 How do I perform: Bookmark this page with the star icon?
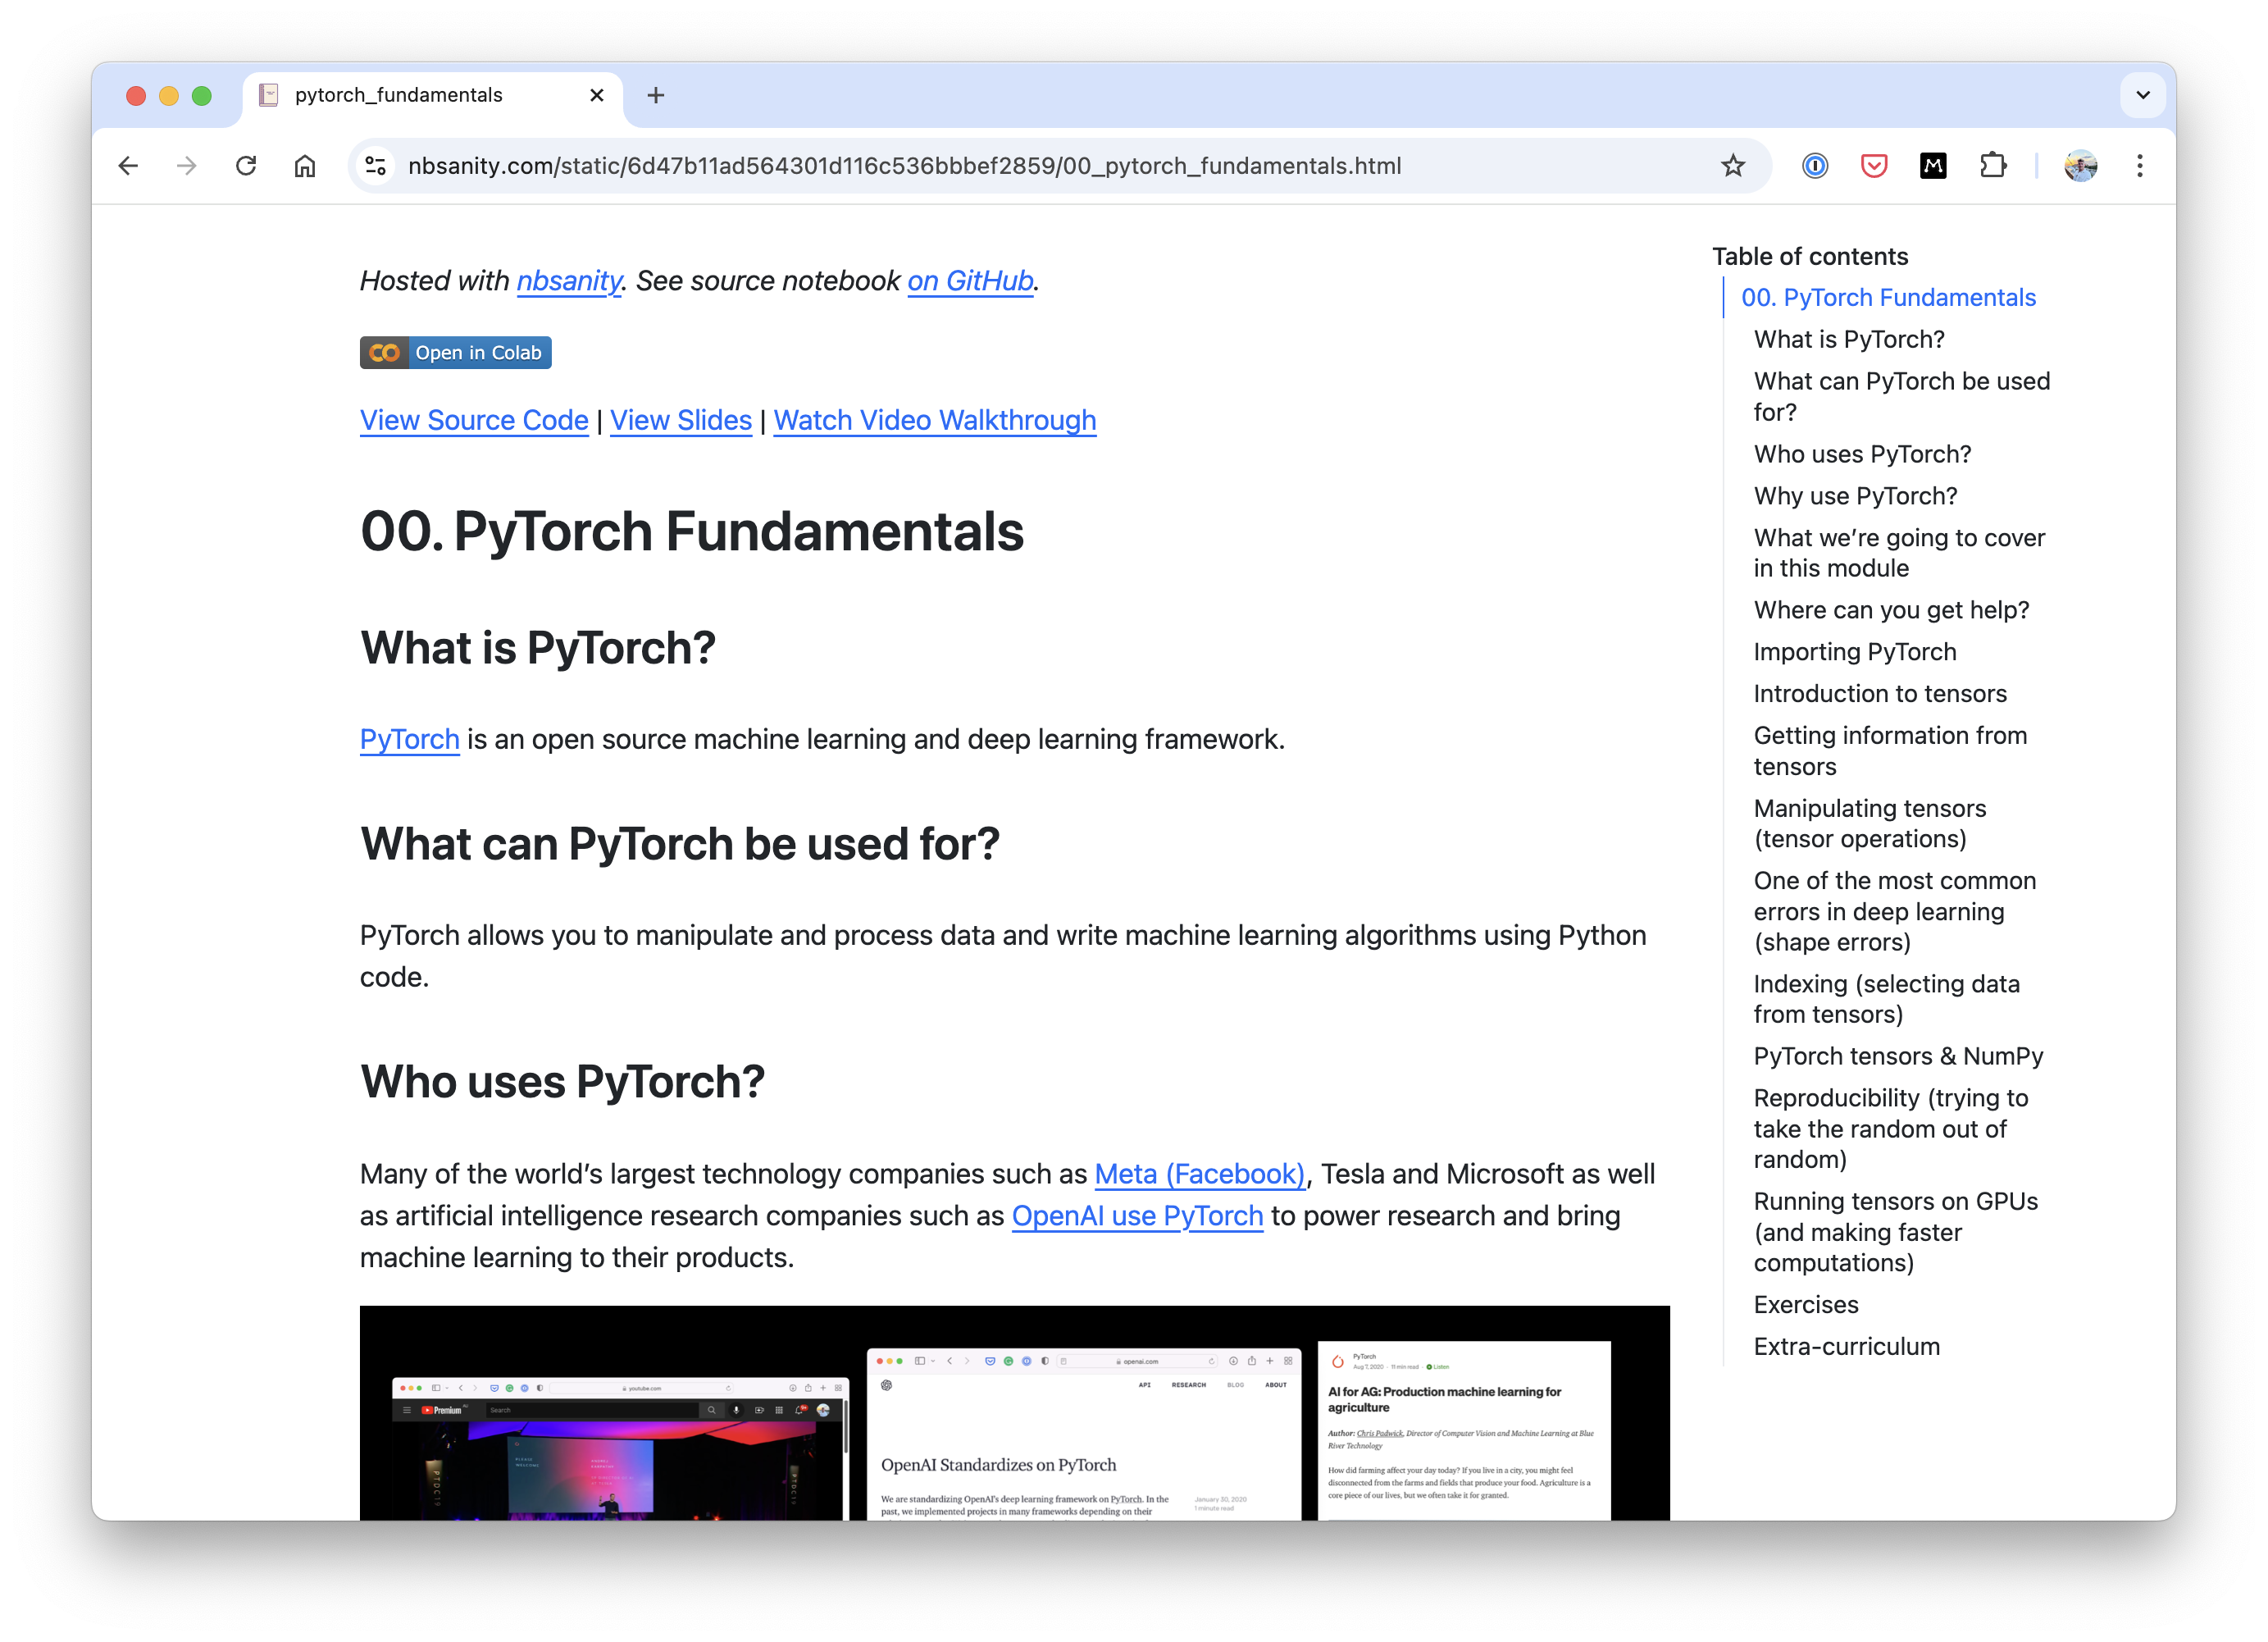pyautogui.click(x=1733, y=166)
